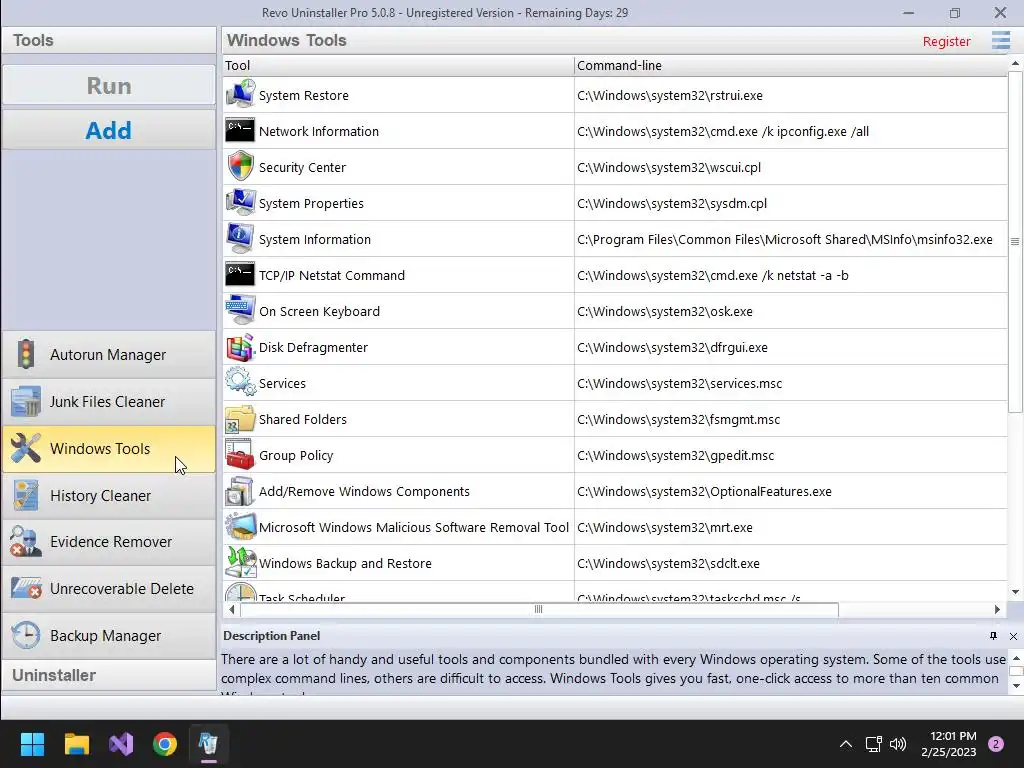This screenshot has width=1024, height=768.
Task: Click the Add/Remove Windows Components icon
Action: click(240, 491)
